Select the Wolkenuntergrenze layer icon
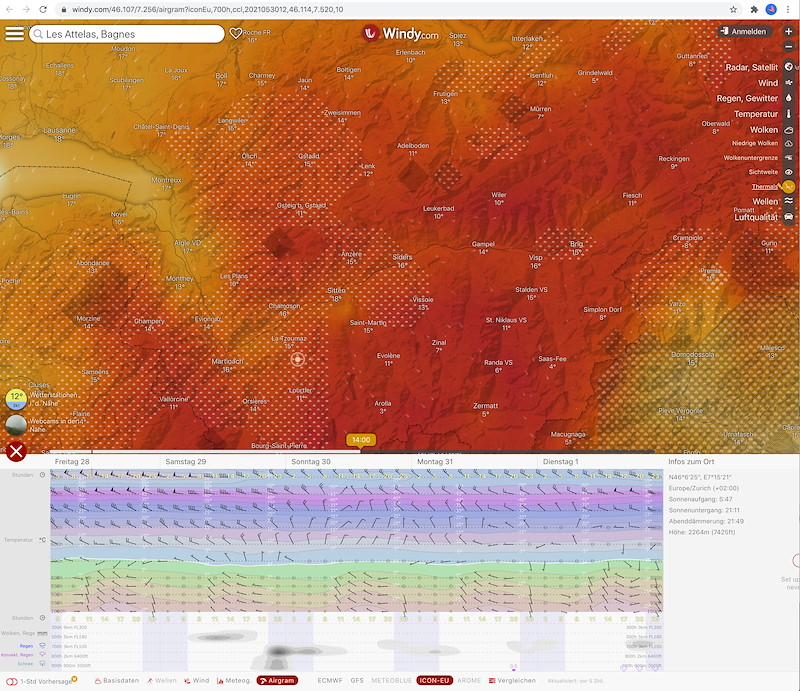 click(x=789, y=158)
